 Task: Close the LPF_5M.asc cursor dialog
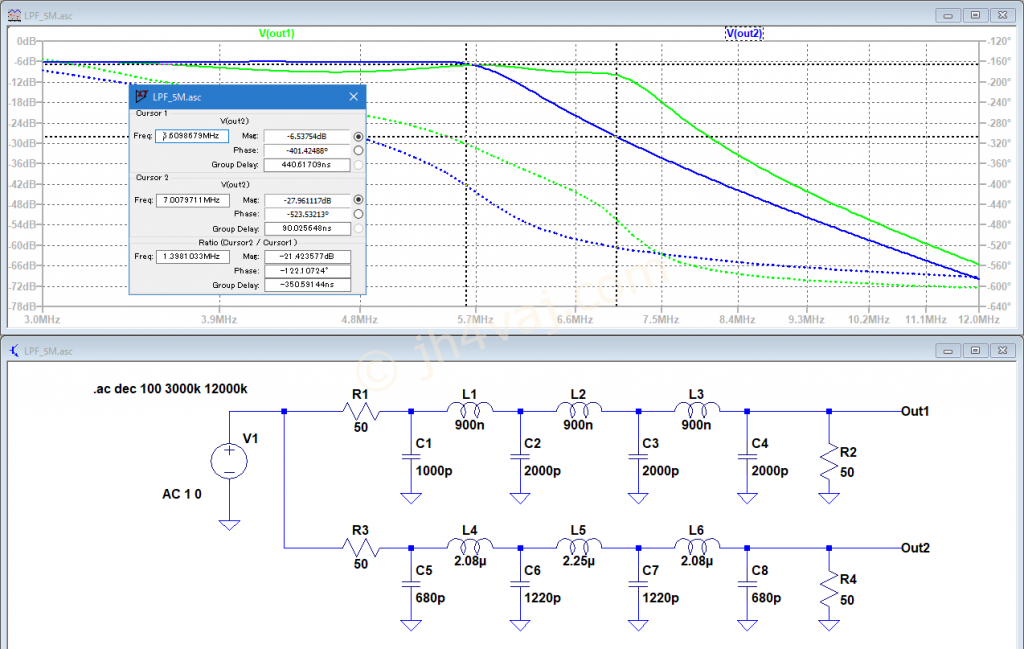pos(353,97)
